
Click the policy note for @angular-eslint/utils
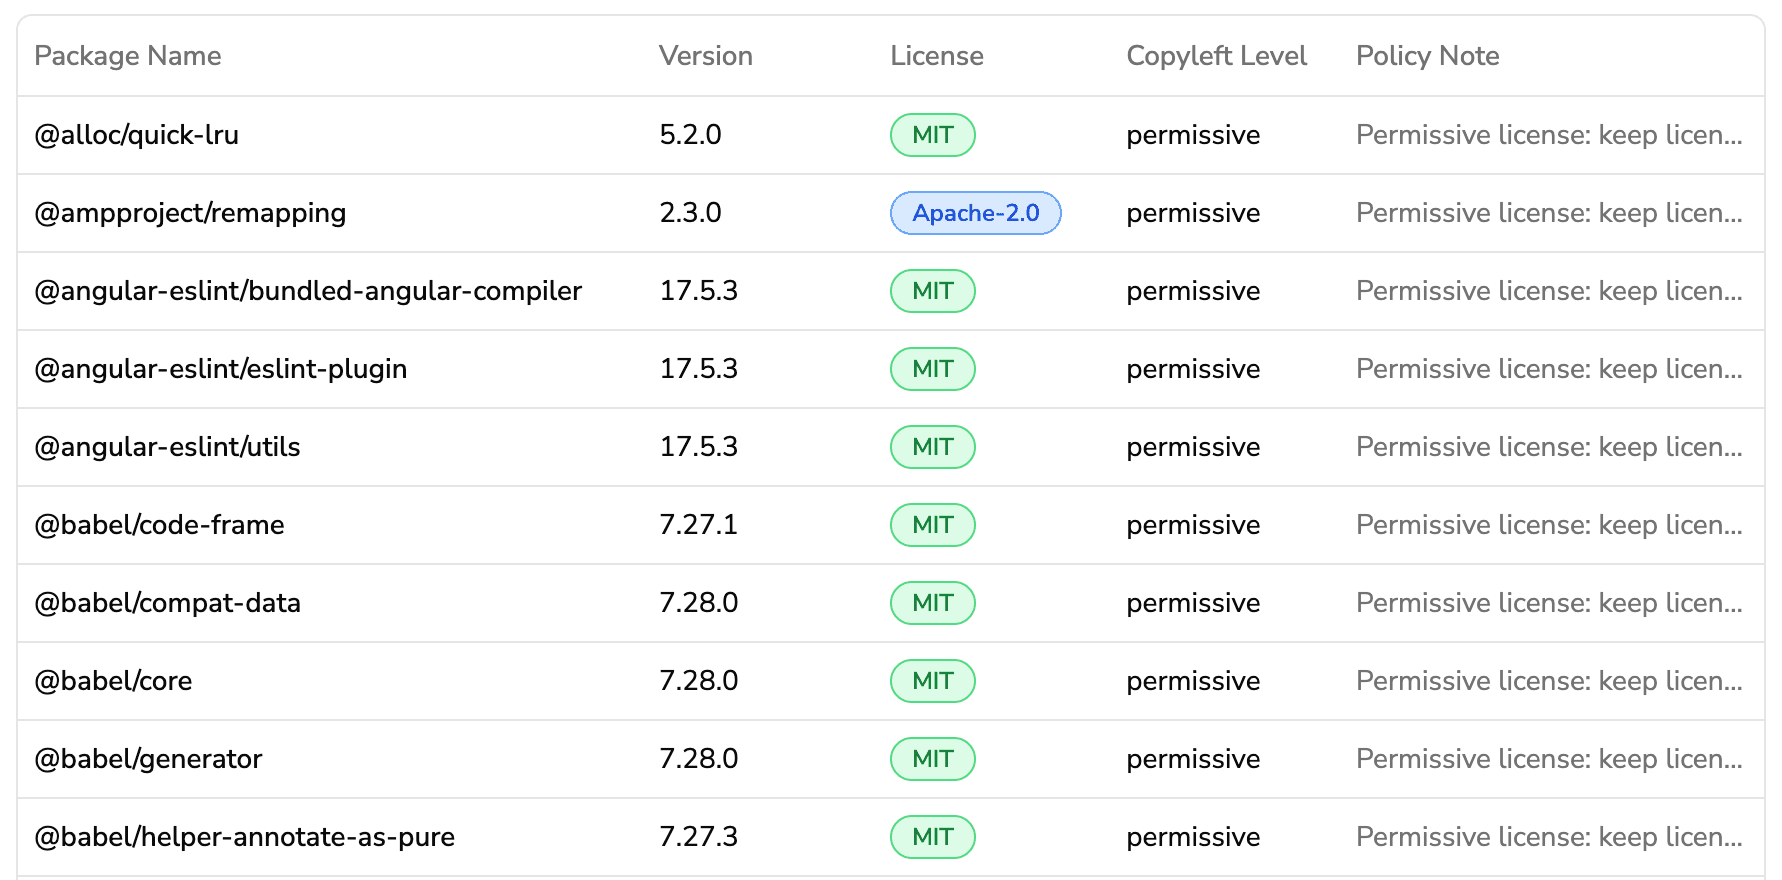[x=1549, y=447]
